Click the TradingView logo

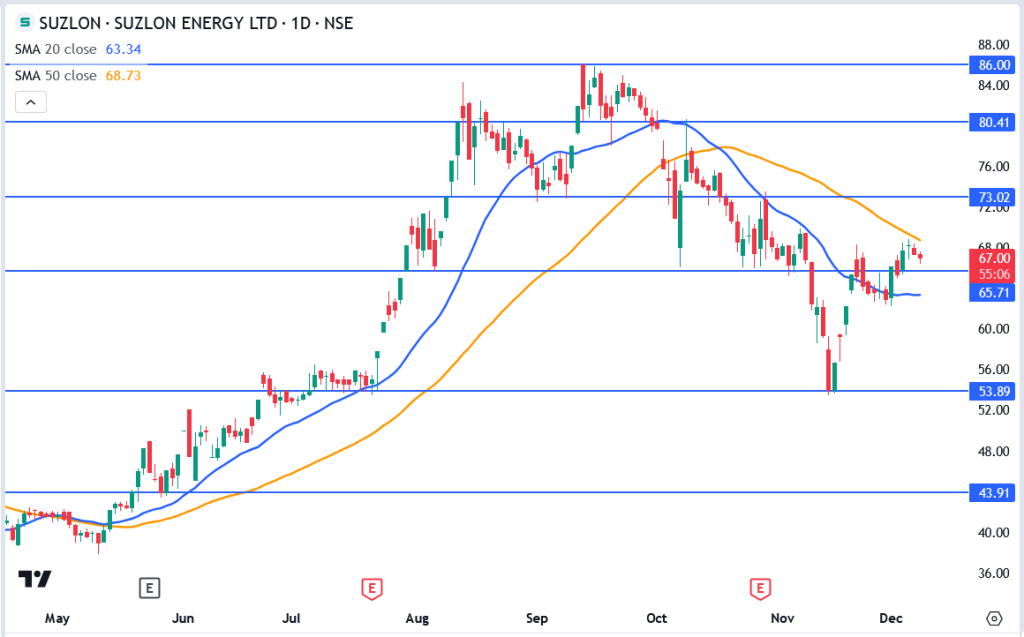coord(35,579)
